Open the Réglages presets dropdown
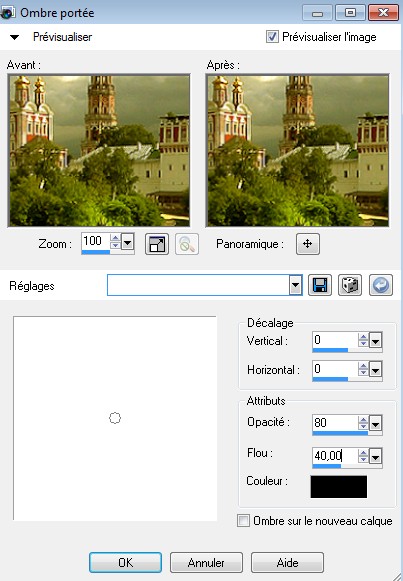 coord(295,285)
